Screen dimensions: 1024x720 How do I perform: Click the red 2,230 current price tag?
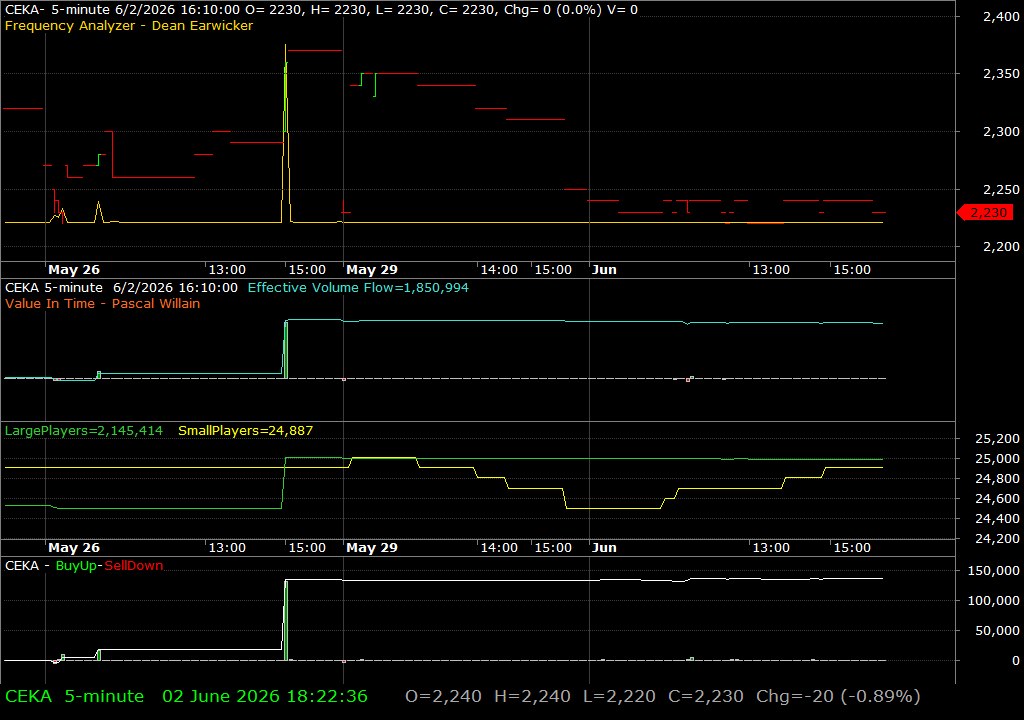(985, 212)
